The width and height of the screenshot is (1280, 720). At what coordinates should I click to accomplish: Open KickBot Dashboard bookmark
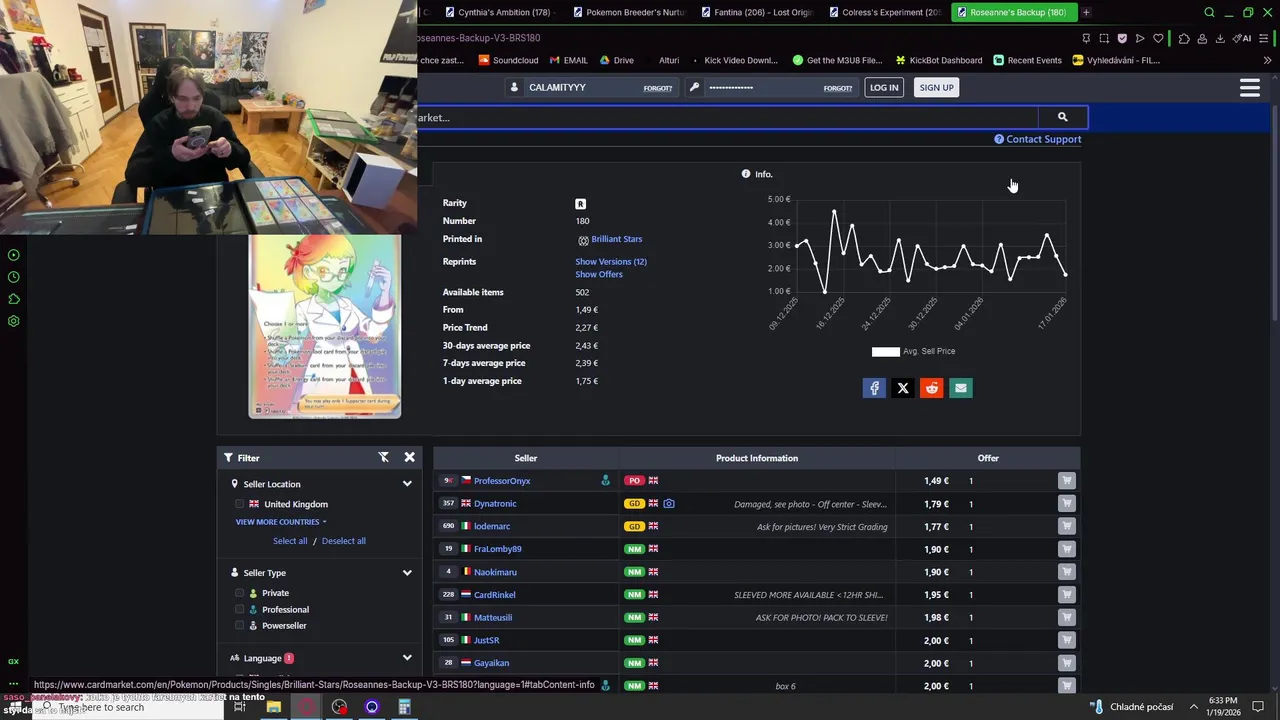click(x=938, y=60)
